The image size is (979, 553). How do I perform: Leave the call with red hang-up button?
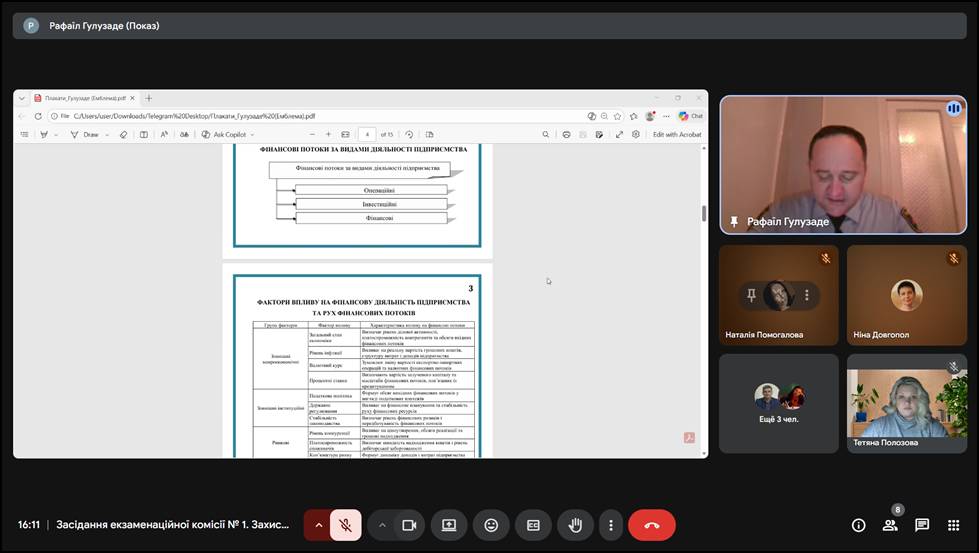click(652, 525)
